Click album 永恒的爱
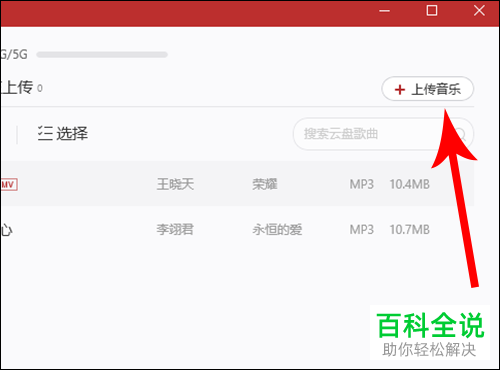Viewport: 500px width, 370px height. click(277, 229)
